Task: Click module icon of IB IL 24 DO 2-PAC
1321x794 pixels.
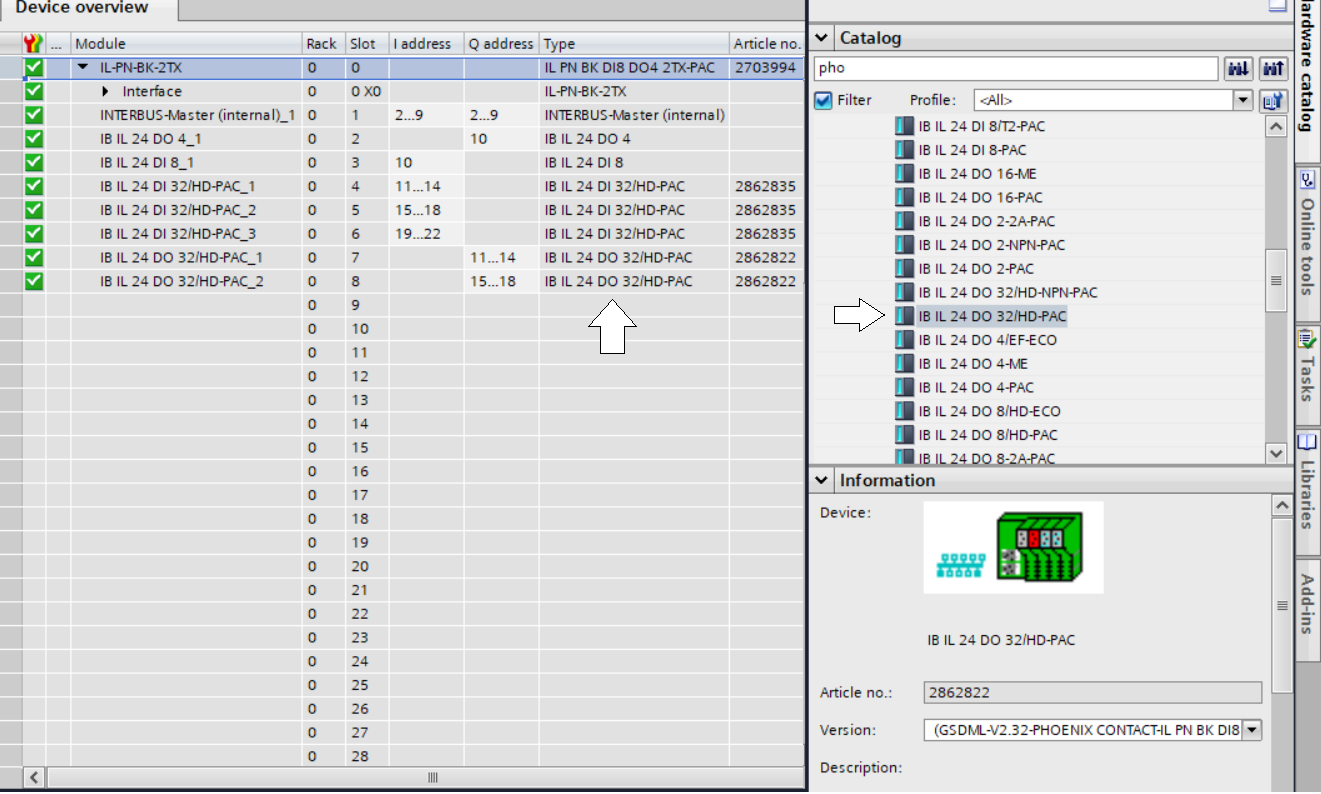Action: 905,269
